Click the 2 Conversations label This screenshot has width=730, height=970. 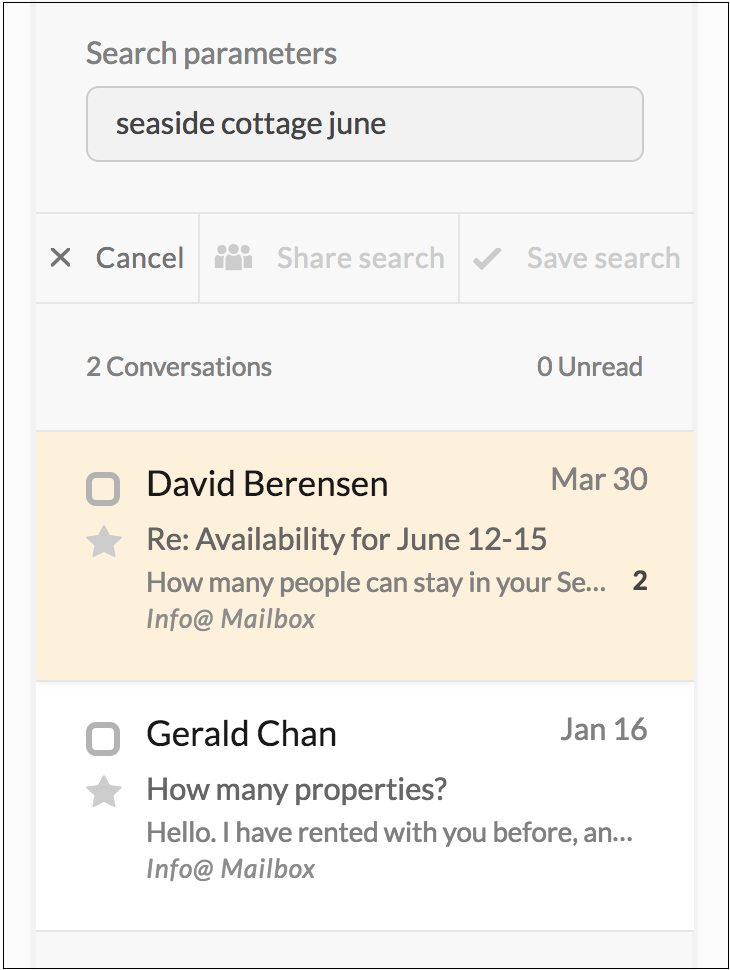[x=179, y=367]
